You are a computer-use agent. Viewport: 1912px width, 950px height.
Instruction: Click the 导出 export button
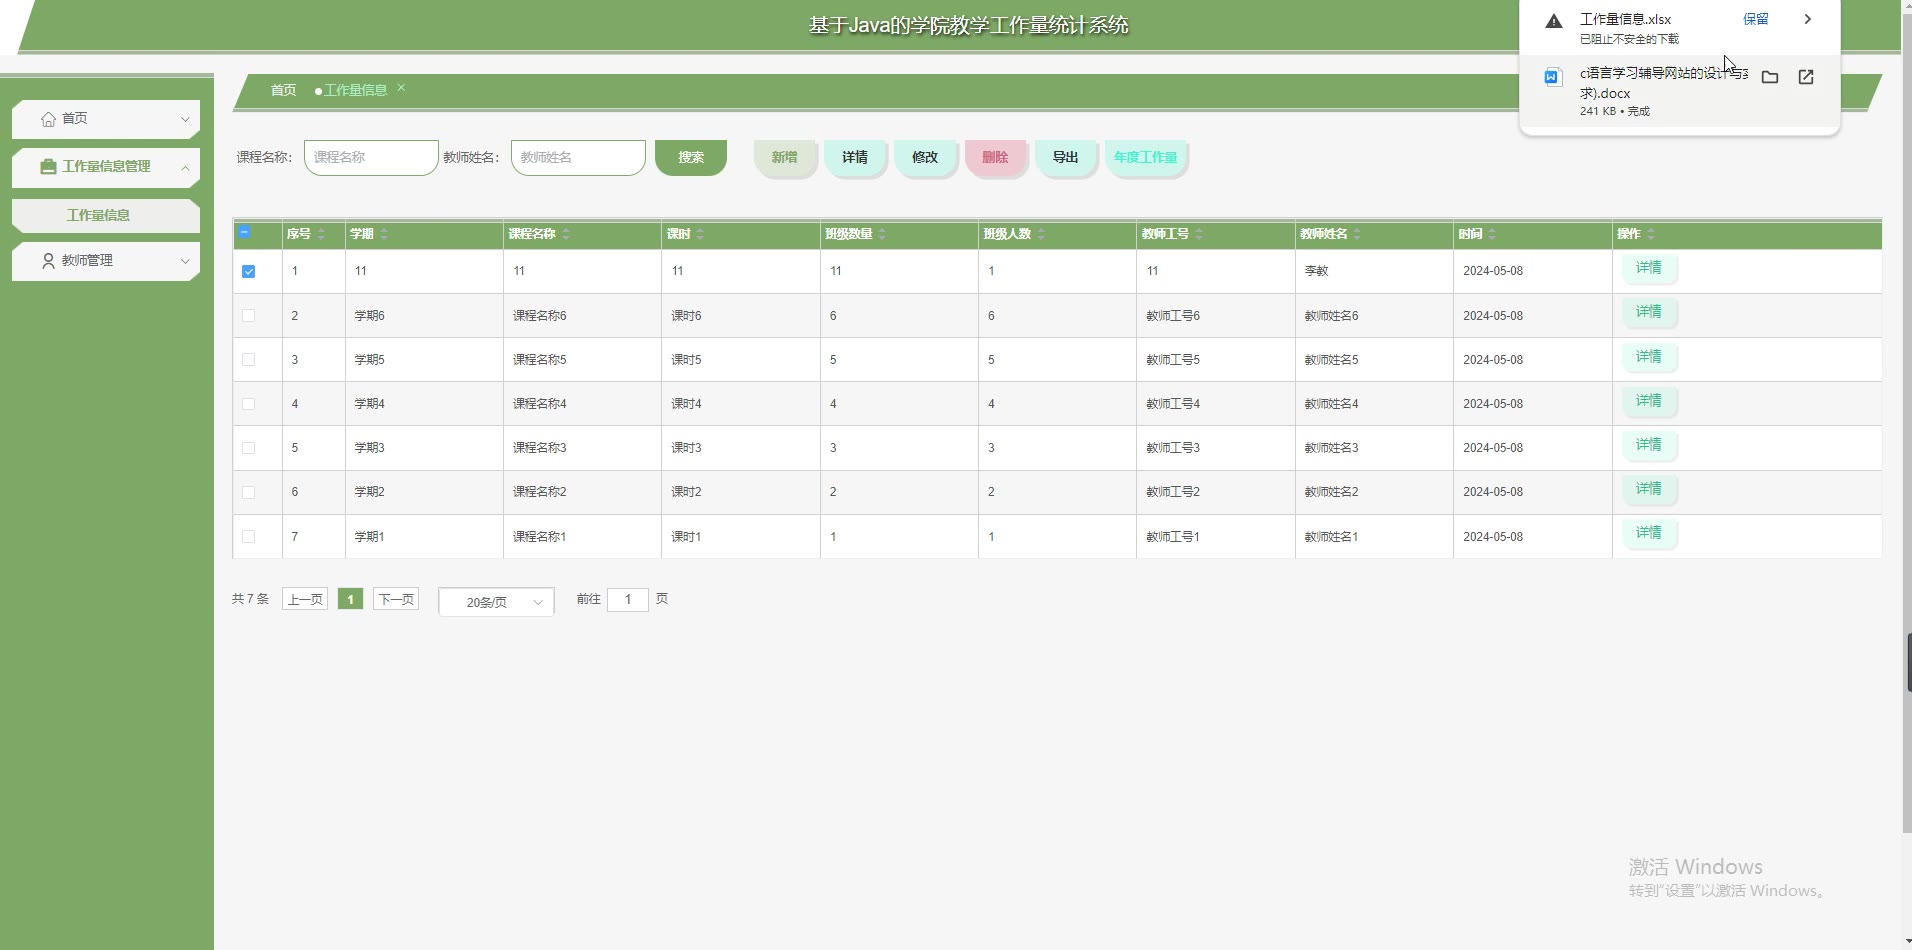point(1065,157)
